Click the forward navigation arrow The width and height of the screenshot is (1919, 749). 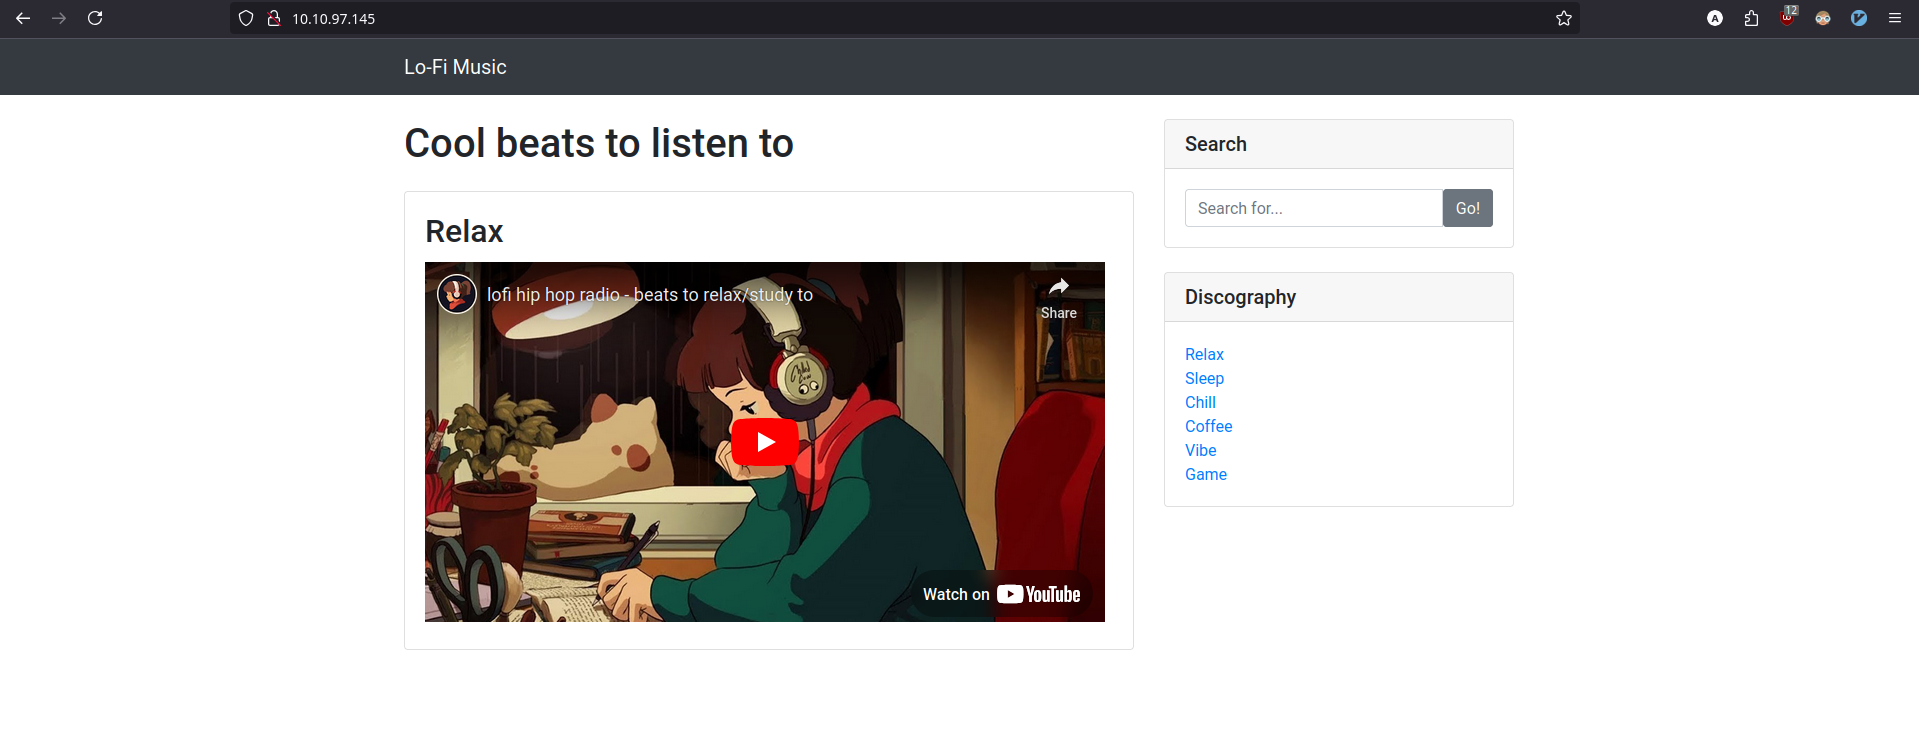coord(59,18)
